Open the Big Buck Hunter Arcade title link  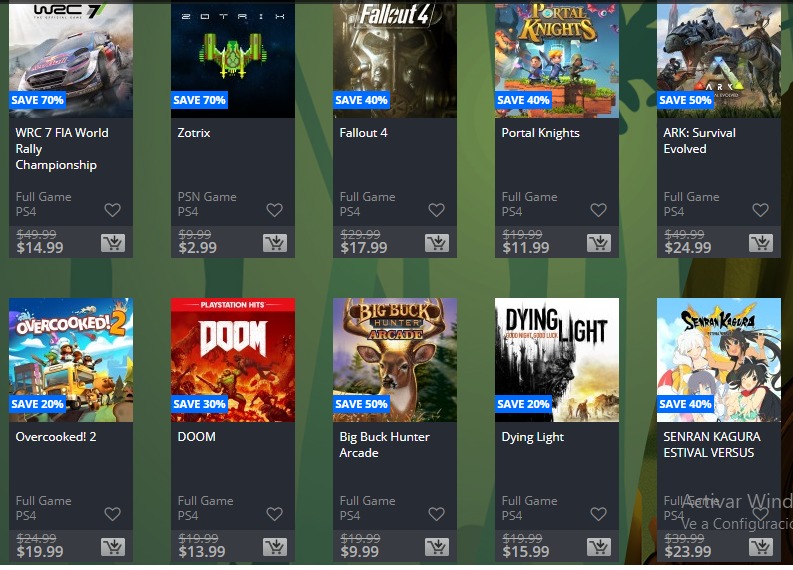384,445
